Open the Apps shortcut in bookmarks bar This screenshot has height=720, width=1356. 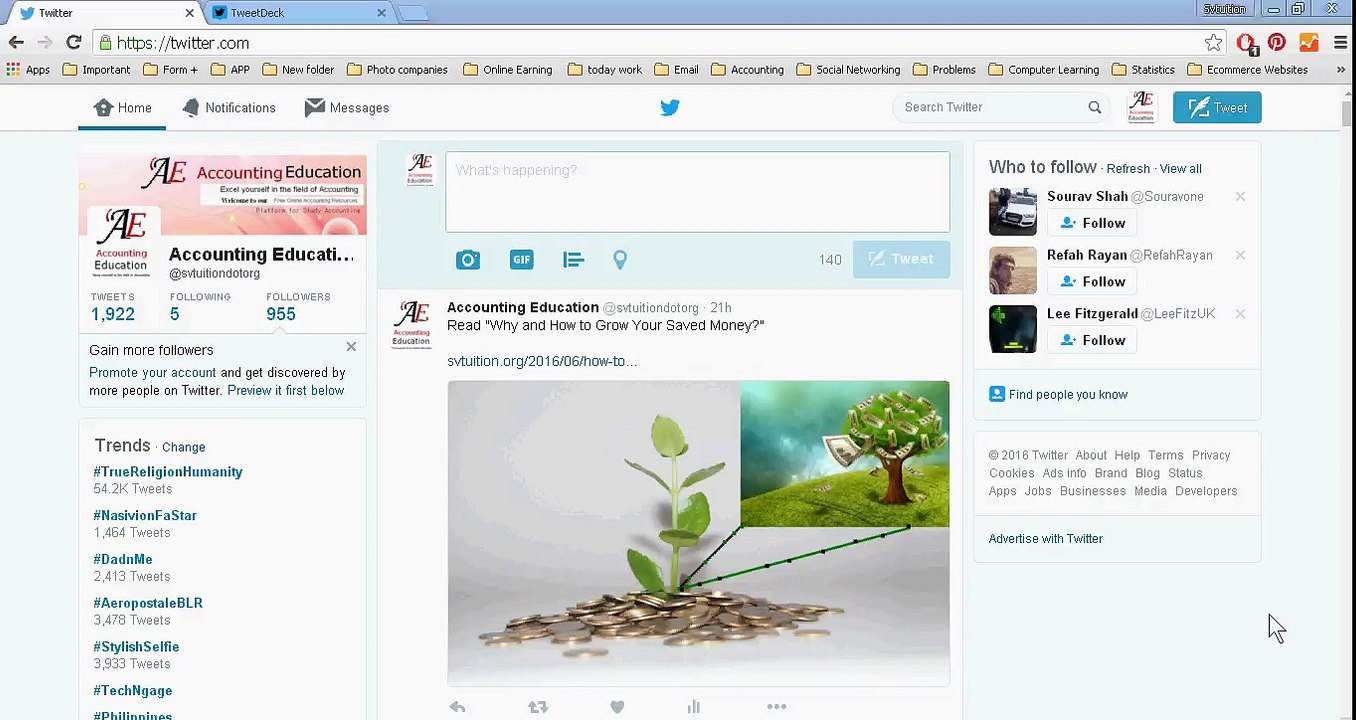point(28,70)
